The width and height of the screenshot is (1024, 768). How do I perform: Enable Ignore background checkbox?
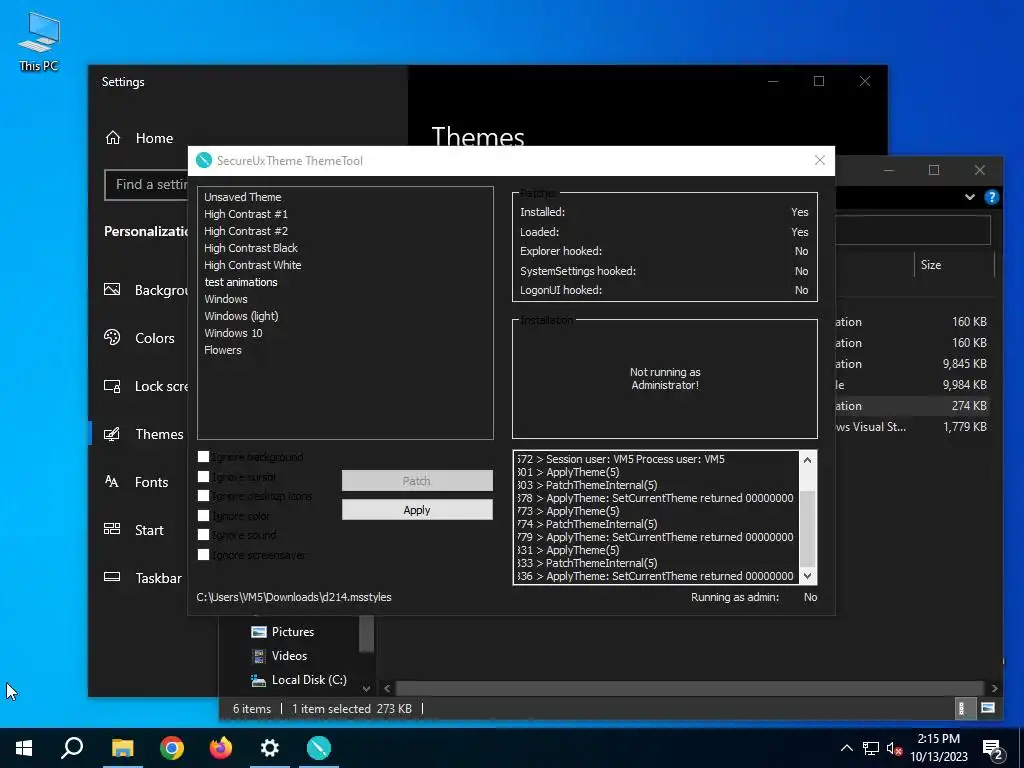[204, 456]
